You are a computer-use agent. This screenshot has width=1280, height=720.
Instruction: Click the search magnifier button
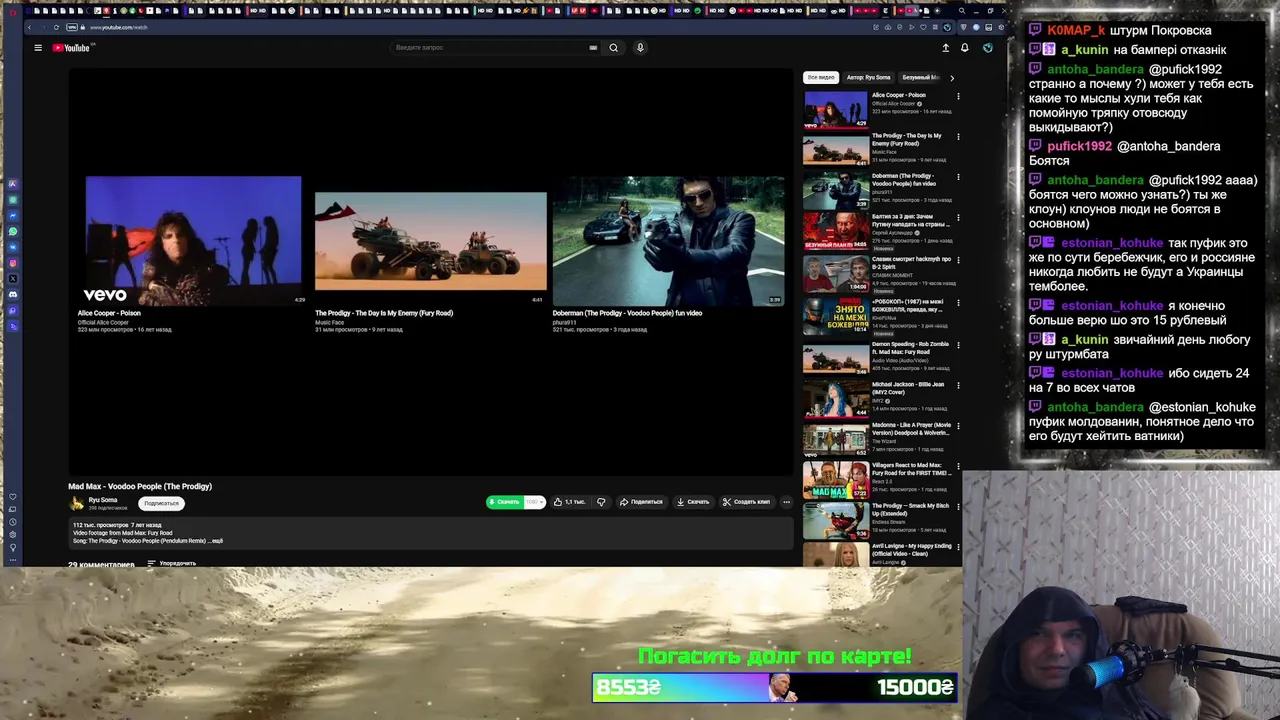(614, 47)
